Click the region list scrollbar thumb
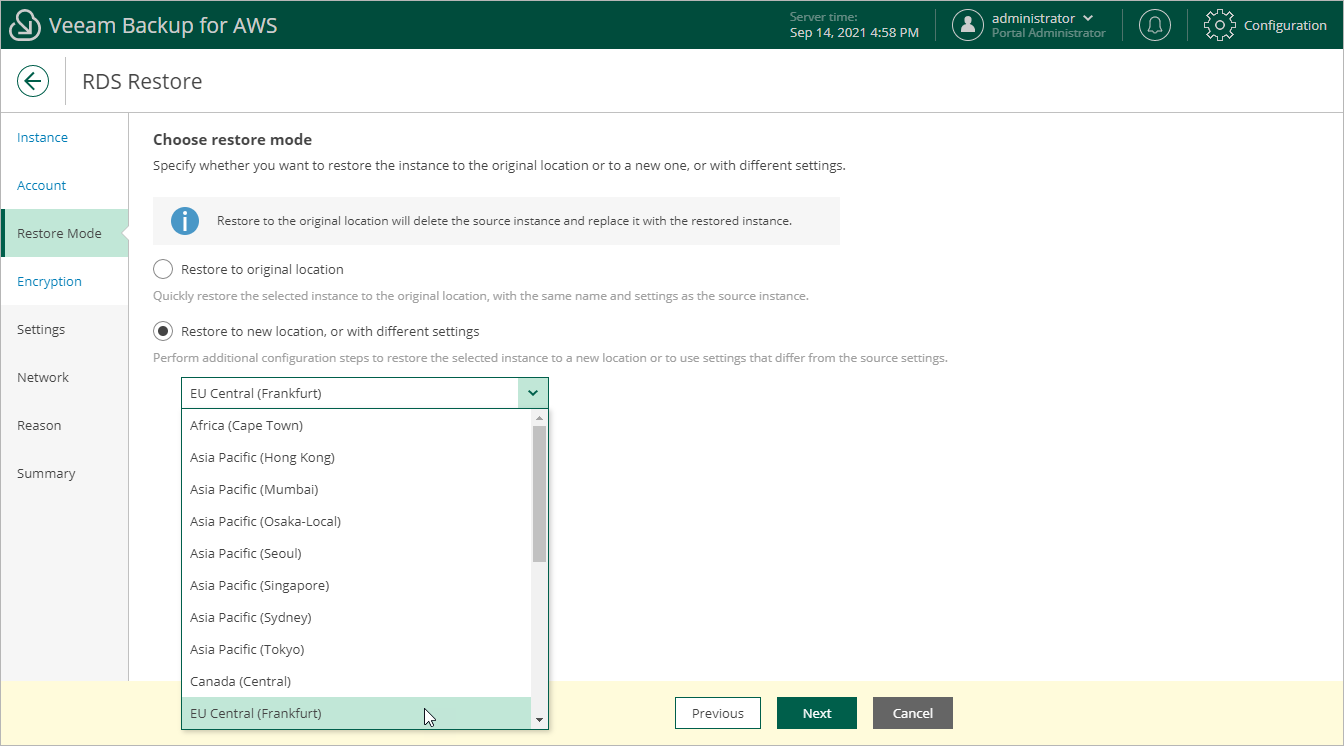This screenshot has width=1344, height=746. pos(540,494)
